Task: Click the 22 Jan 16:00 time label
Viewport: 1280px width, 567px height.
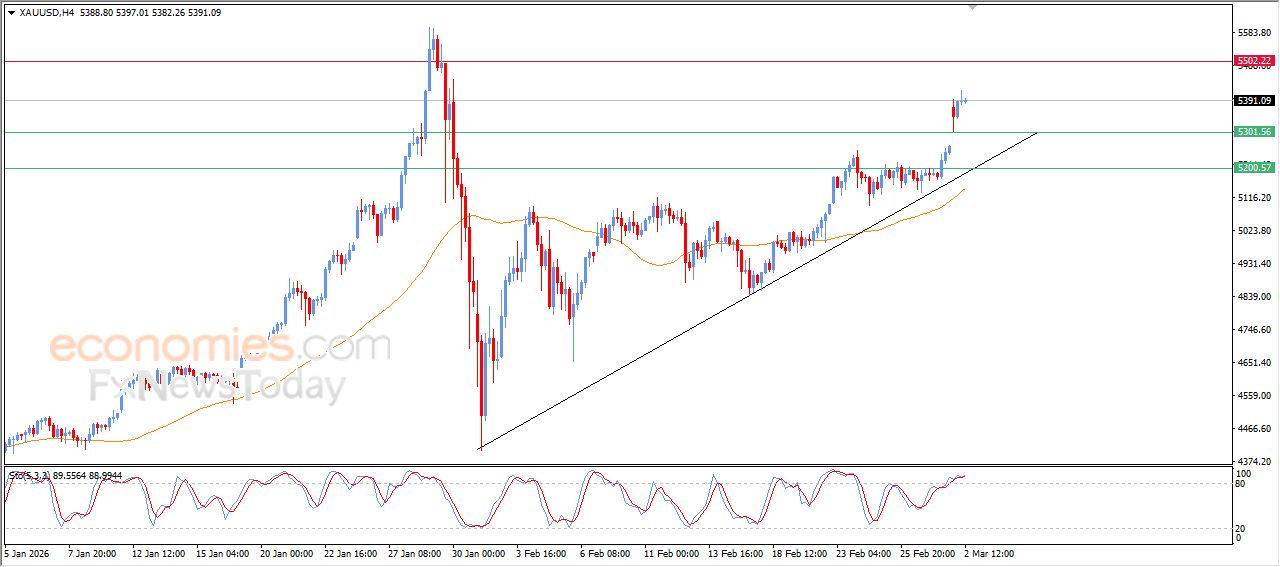Action: pyautogui.click(x=353, y=552)
